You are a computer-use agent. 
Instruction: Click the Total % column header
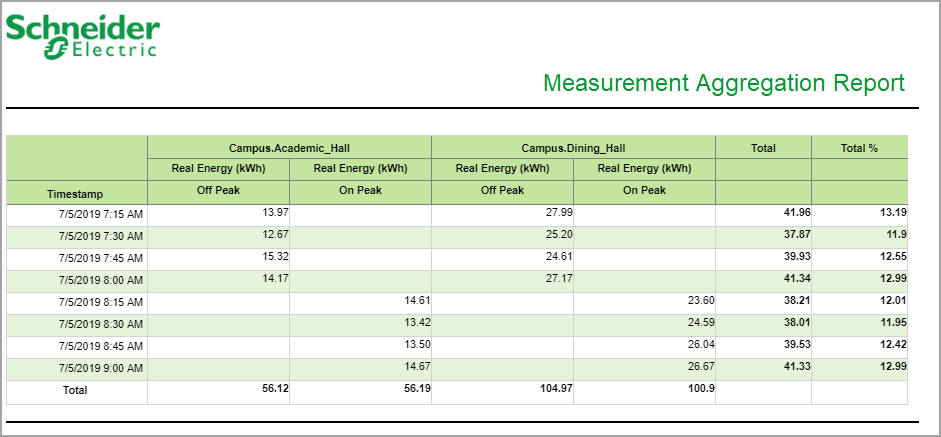(859, 147)
